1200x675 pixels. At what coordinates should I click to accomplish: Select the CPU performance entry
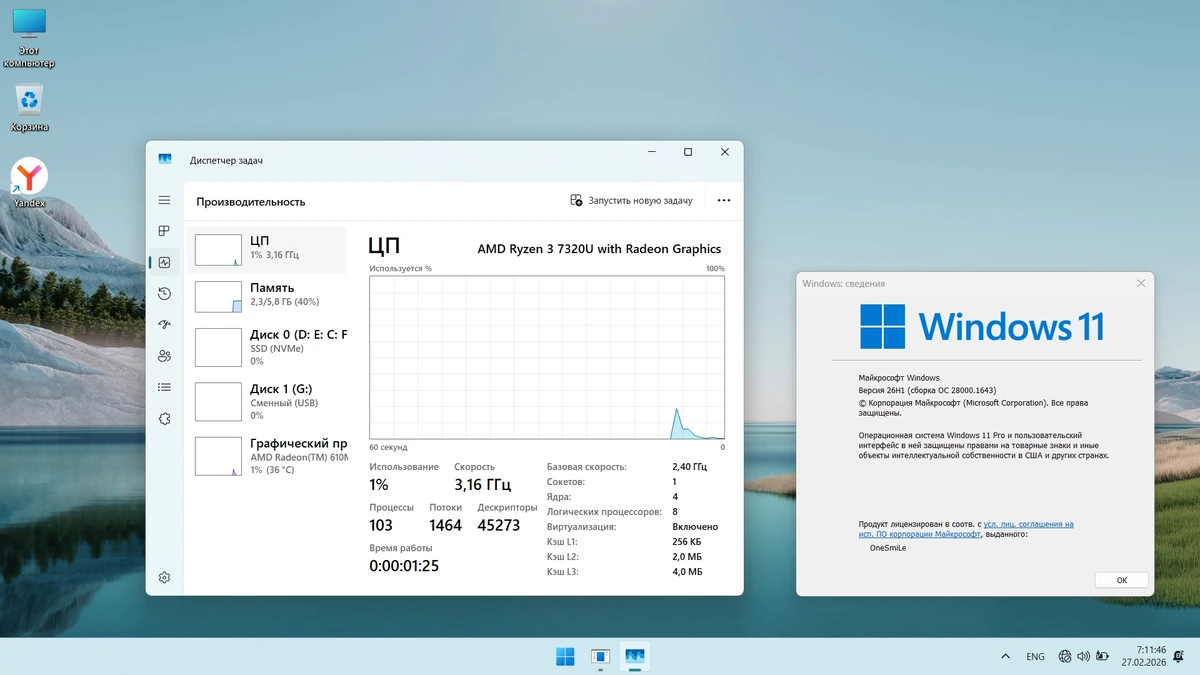pos(267,249)
